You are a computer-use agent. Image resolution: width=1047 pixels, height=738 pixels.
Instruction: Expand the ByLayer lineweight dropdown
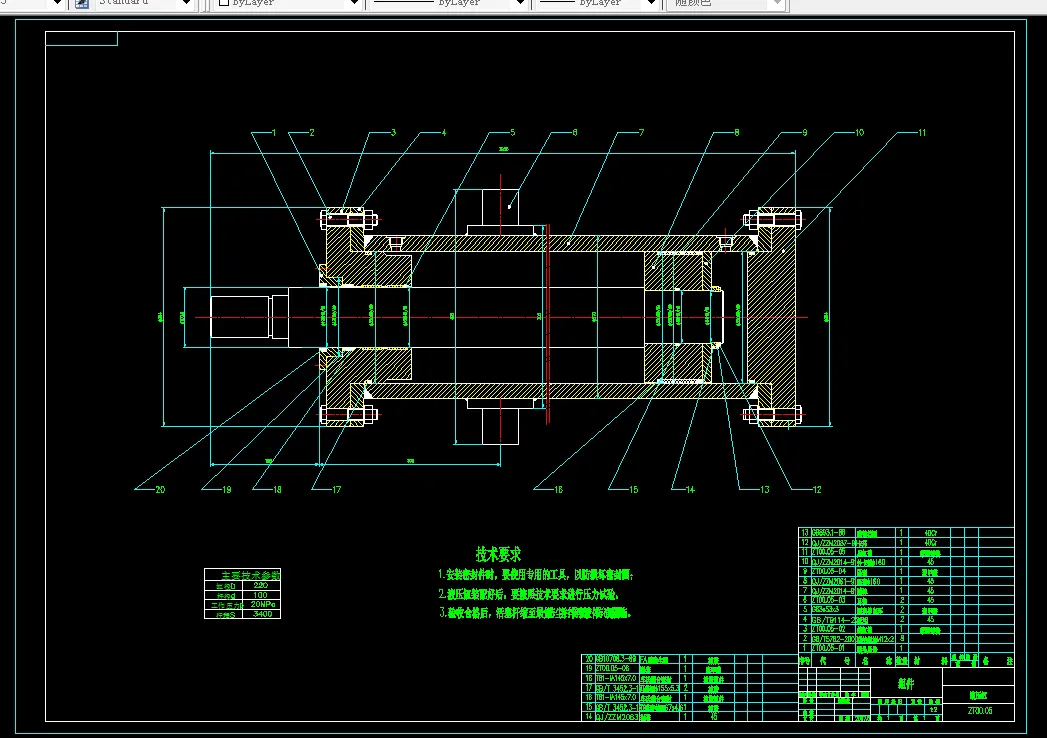(651, 3)
